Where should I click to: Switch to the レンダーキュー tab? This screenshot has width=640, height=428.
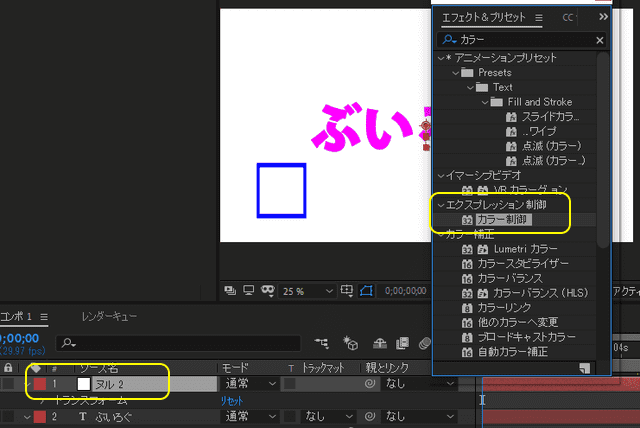click(x=109, y=317)
